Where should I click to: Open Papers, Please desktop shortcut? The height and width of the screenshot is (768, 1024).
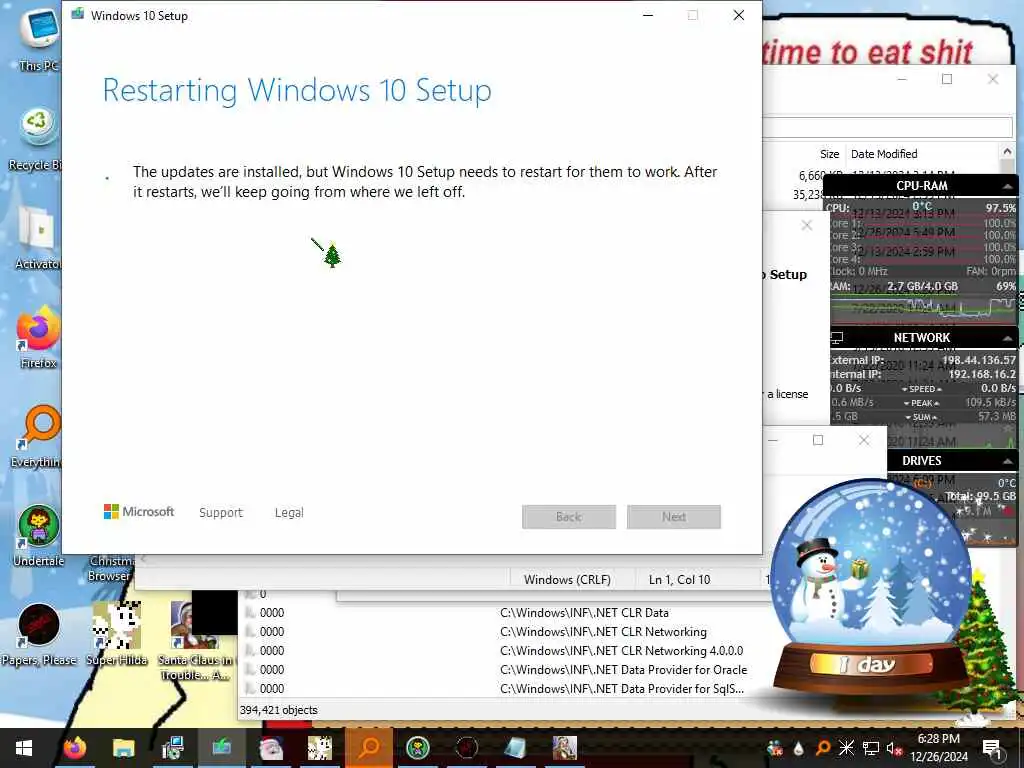point(39,633)
